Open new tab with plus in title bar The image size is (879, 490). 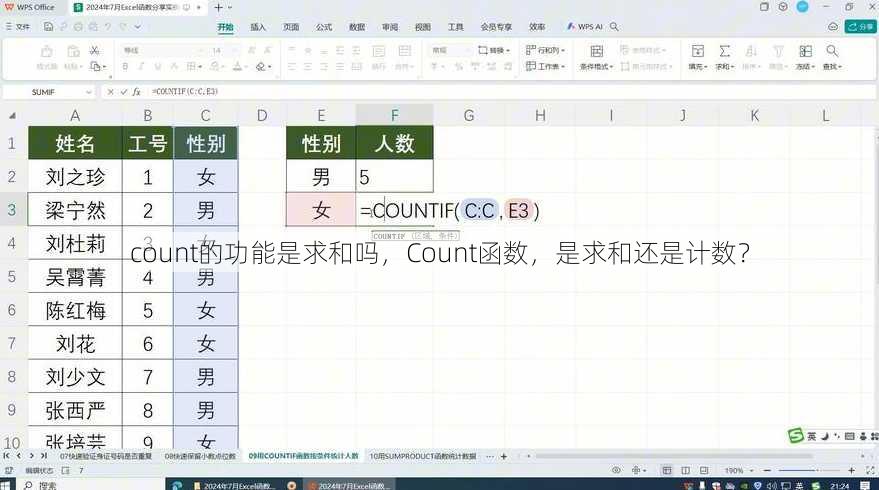(218, 7)
